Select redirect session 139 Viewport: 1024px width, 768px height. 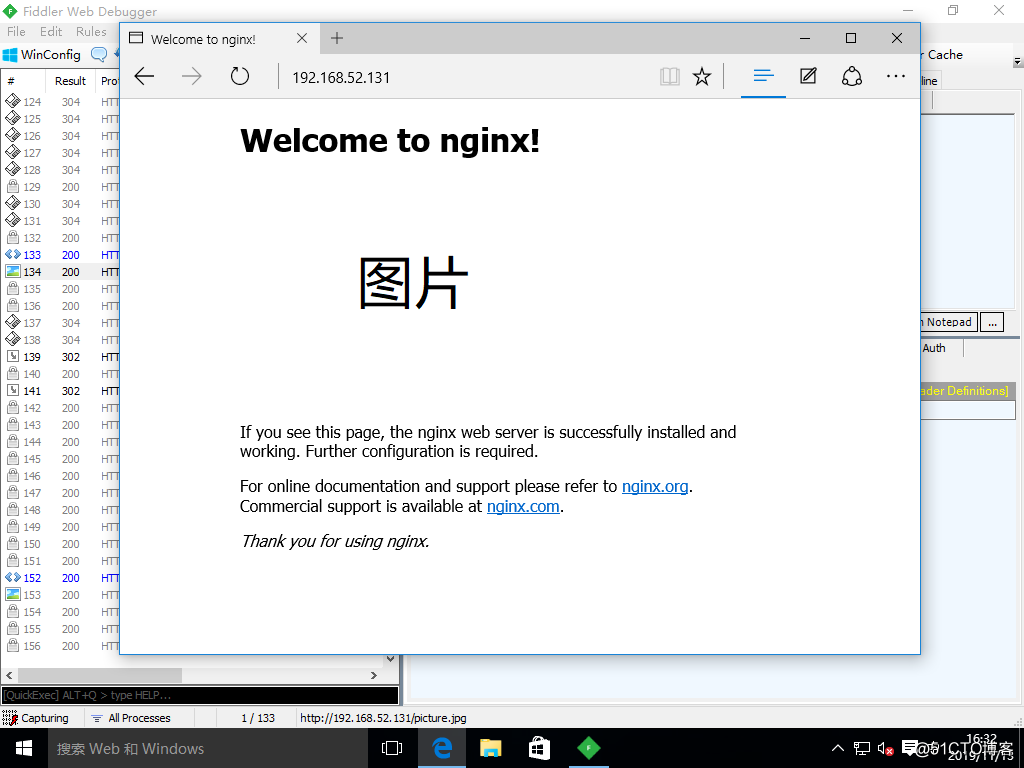coord(62,357)
